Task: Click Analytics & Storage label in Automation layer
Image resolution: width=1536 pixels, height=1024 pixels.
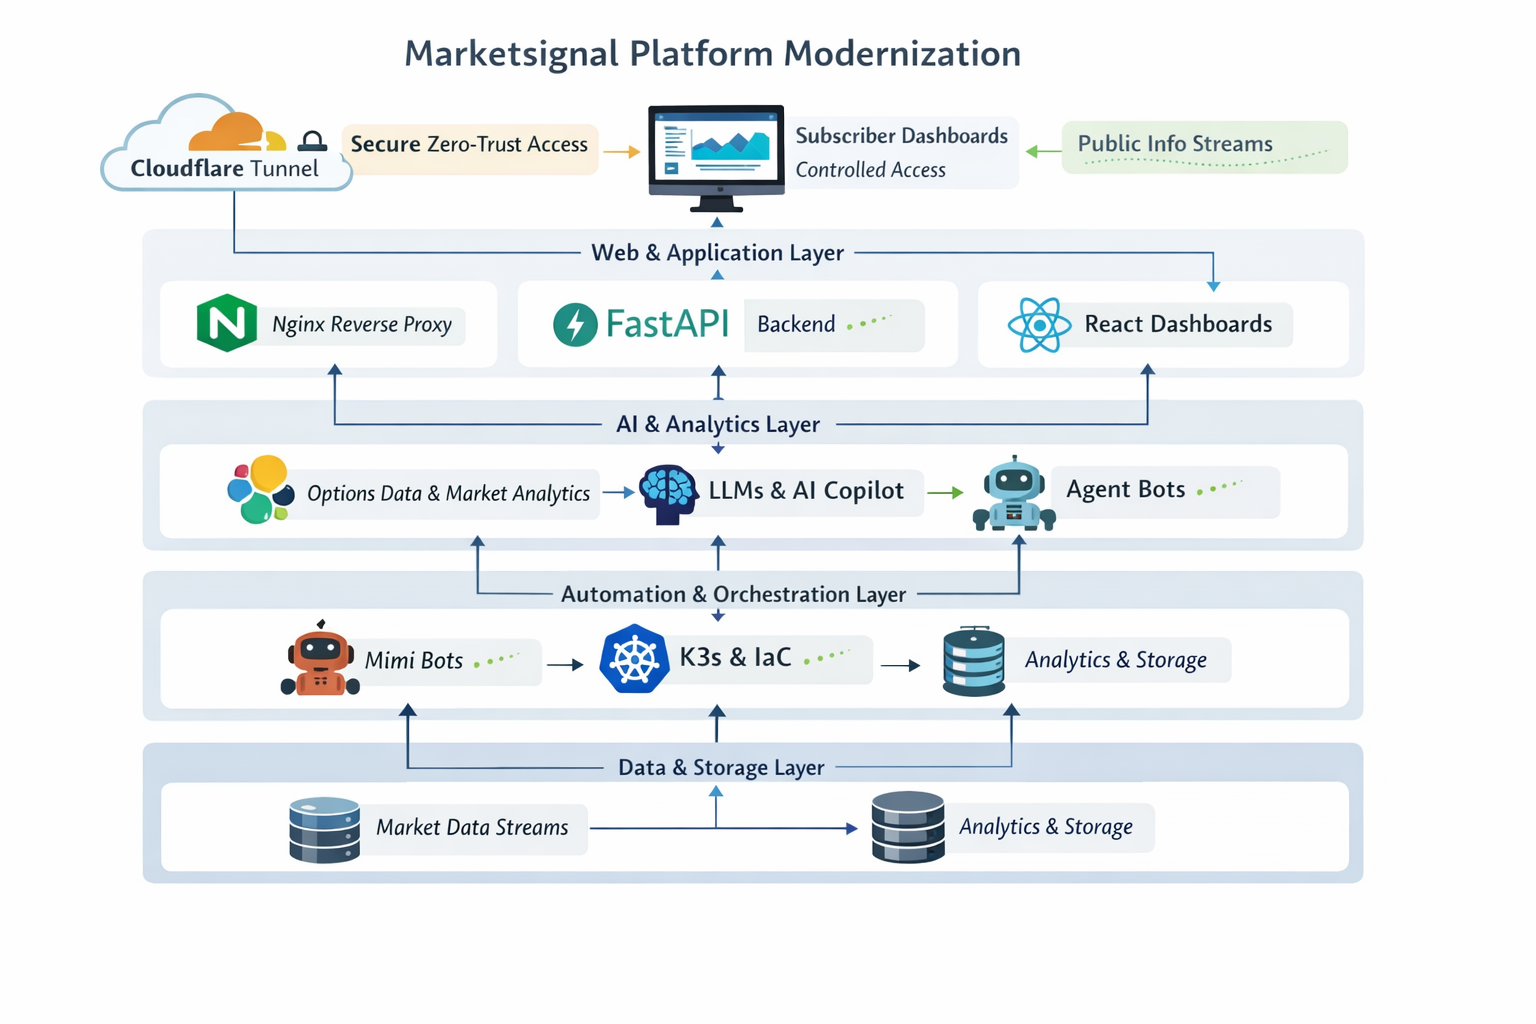Action: (x=1115, y=660)
